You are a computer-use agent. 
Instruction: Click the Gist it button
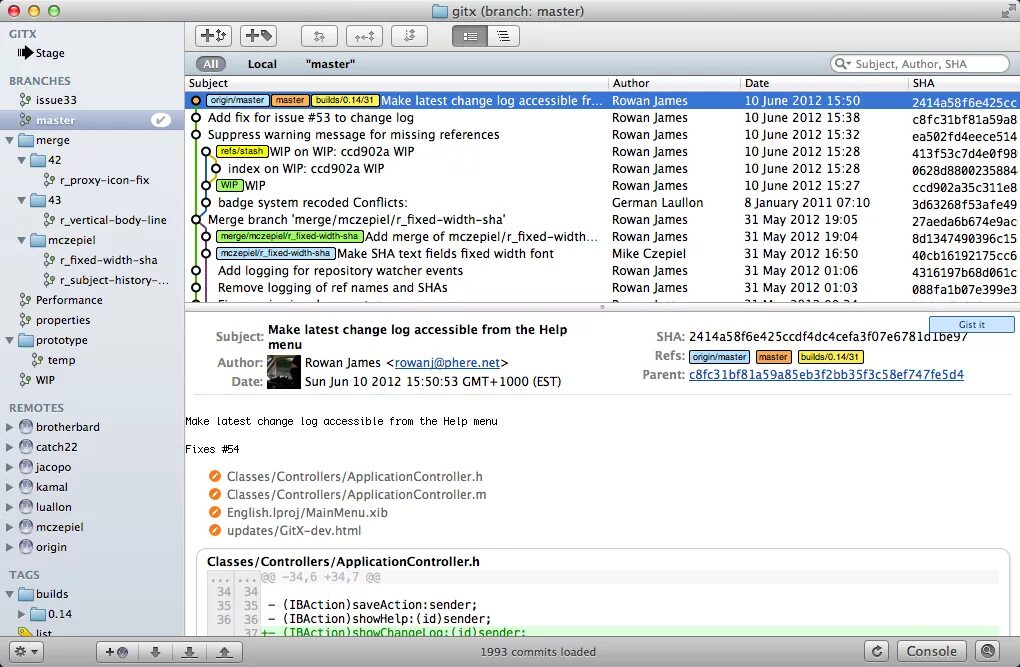[x=972, y=324]
